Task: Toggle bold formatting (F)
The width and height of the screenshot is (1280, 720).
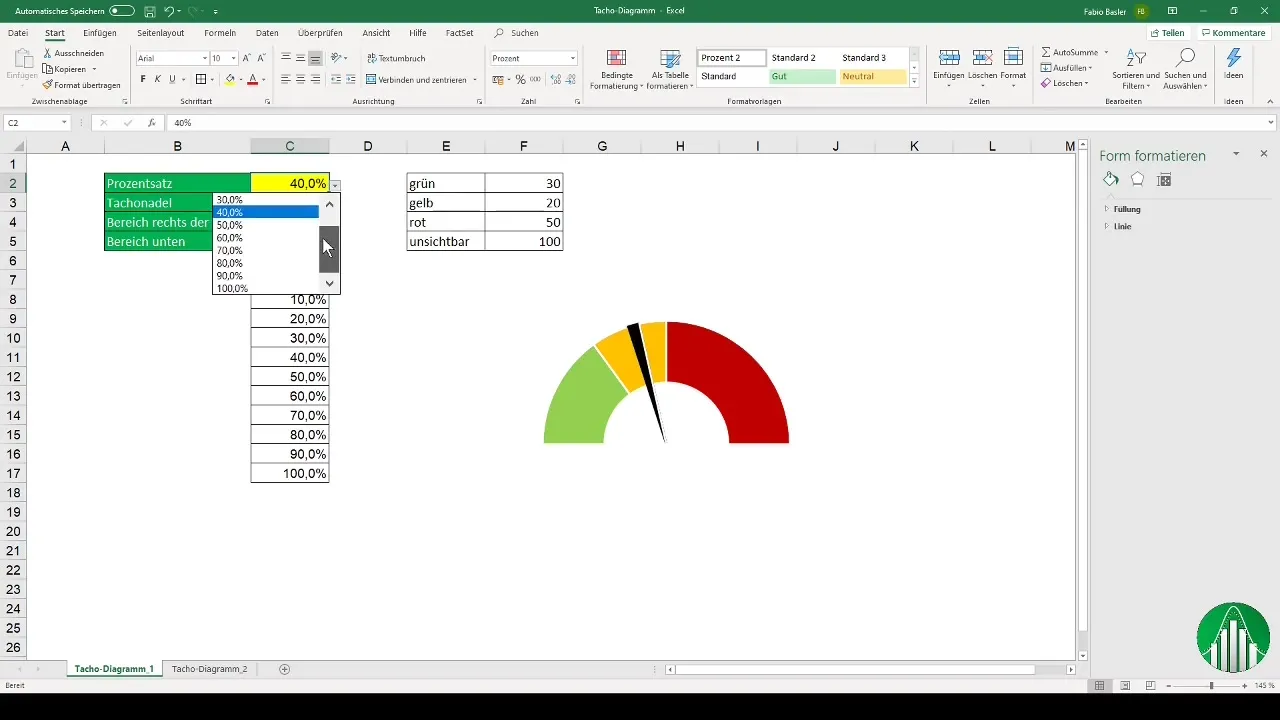Action: 142,79
